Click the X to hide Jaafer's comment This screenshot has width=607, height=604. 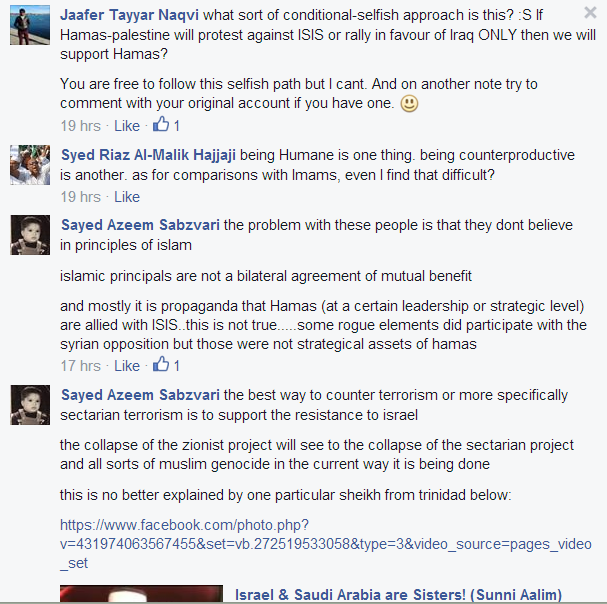(590, 13)
